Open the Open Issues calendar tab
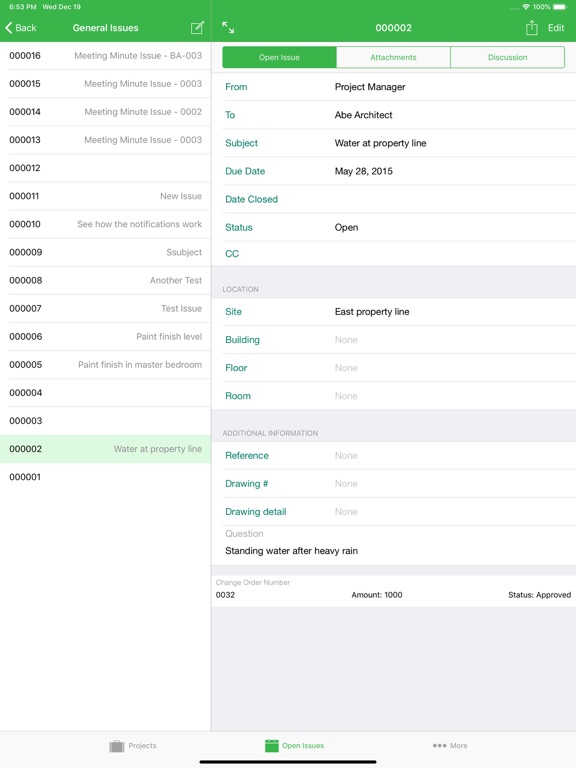Image resolution: width=576 pixels, height=768 pixels. coord(294,745)
